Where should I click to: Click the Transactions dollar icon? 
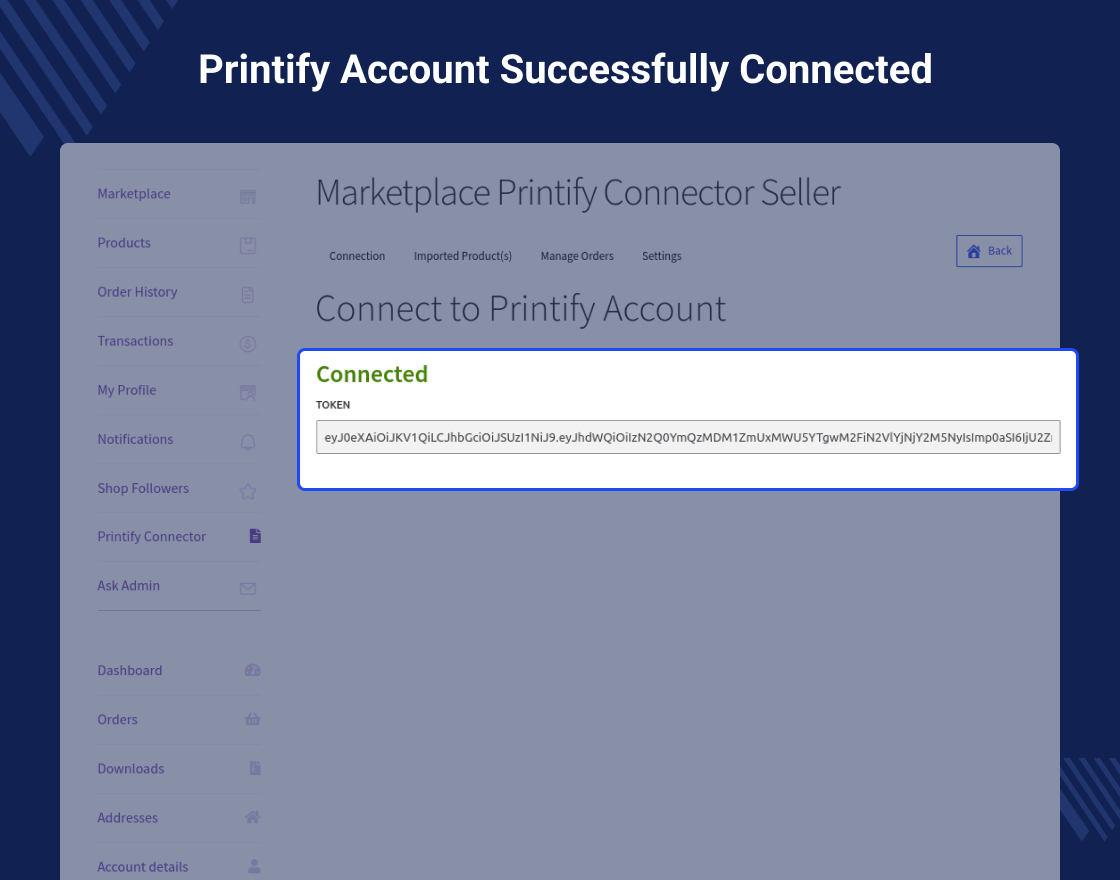click(x=248, y=344)
